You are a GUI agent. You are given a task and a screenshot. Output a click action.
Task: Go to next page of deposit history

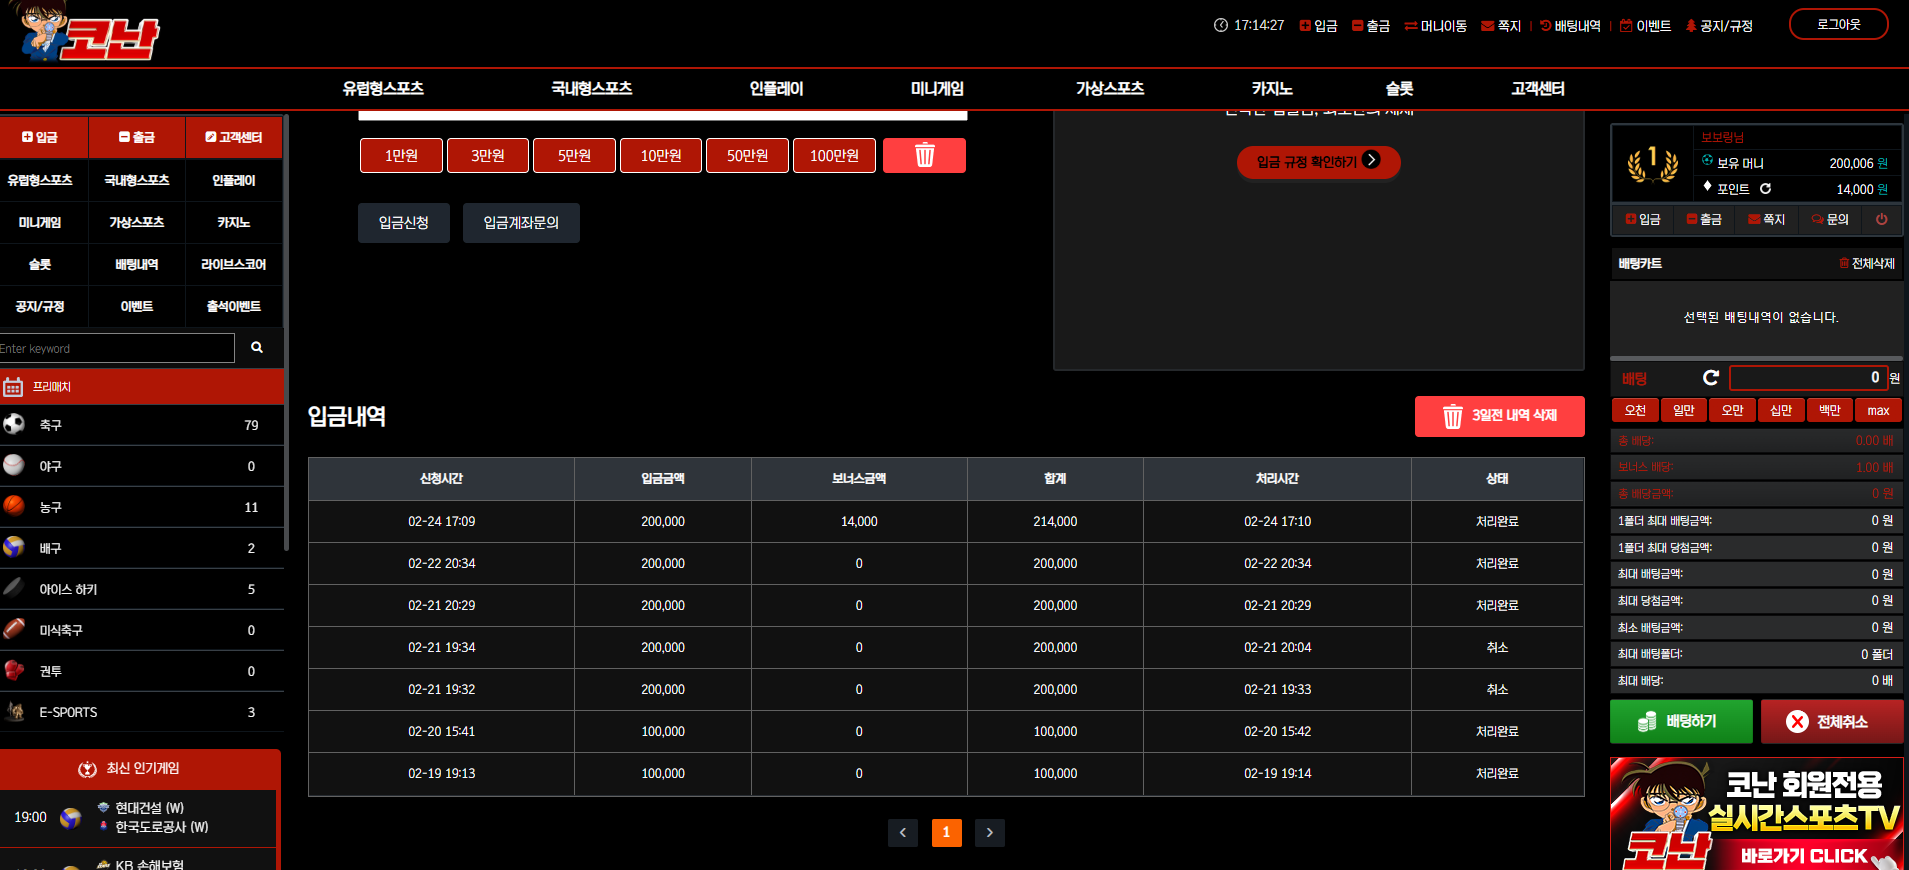coord(990,832)
